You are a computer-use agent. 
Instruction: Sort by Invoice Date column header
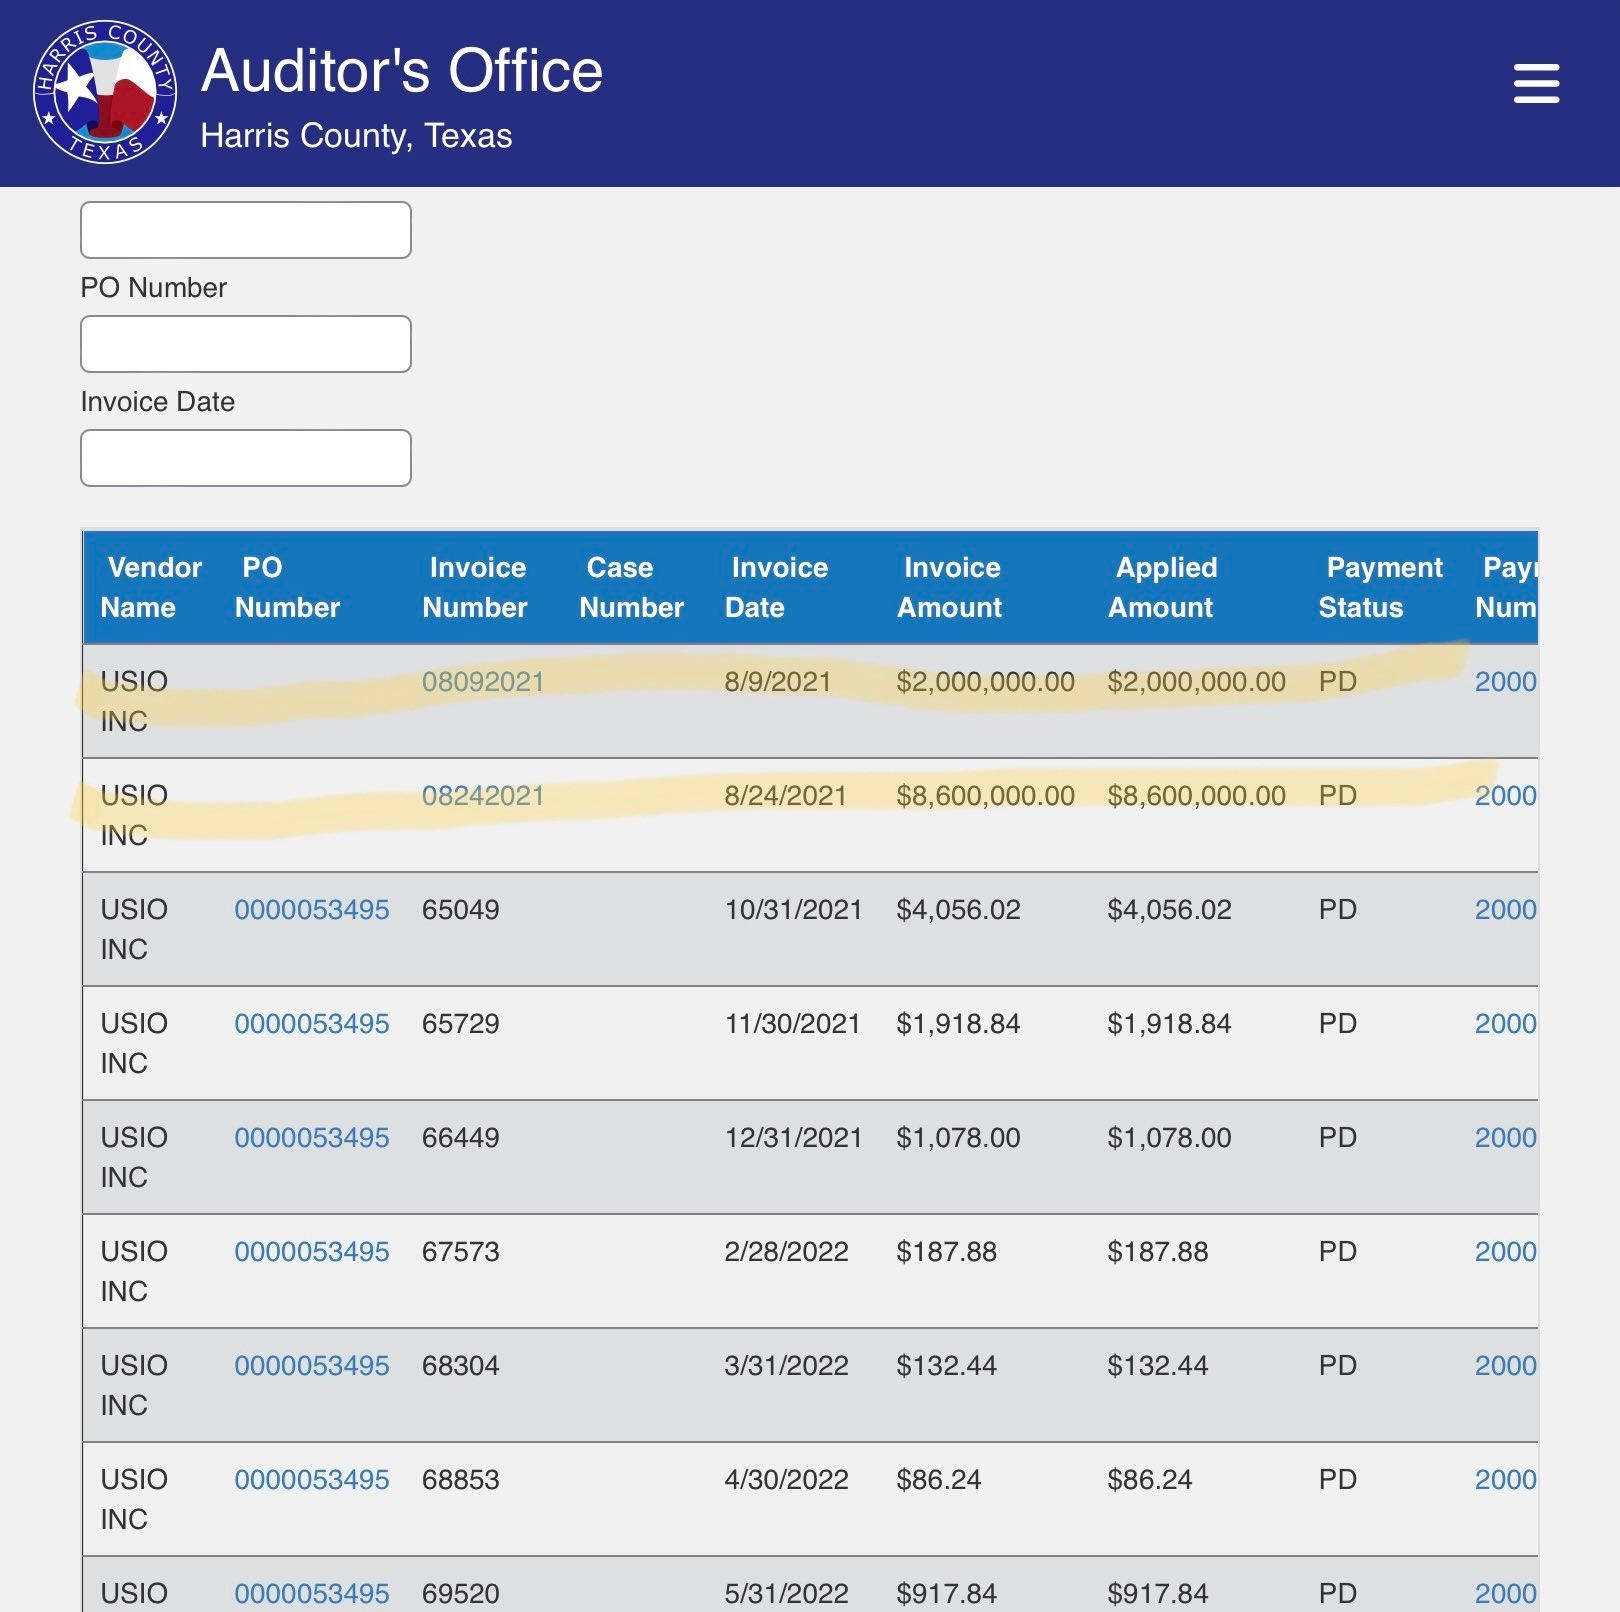[777, 588]
